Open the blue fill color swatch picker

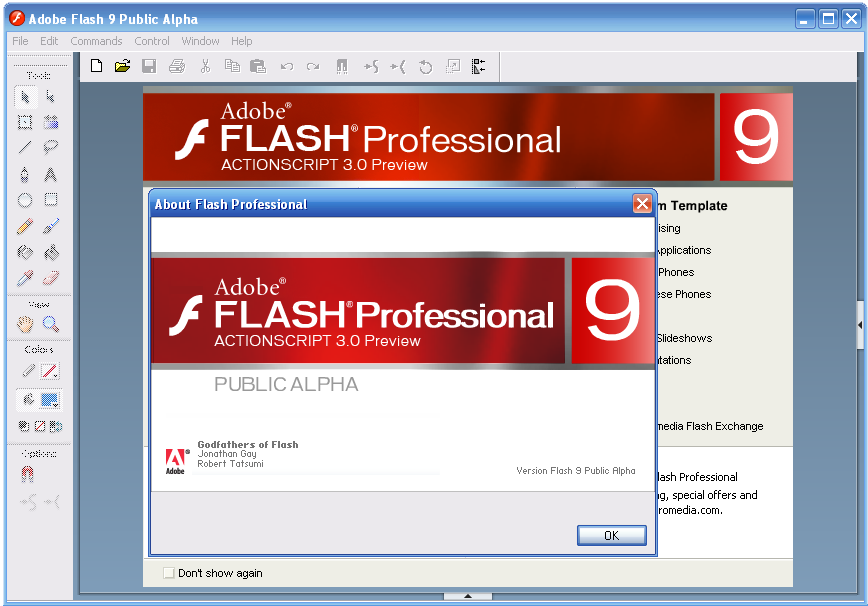click(50, 400)
